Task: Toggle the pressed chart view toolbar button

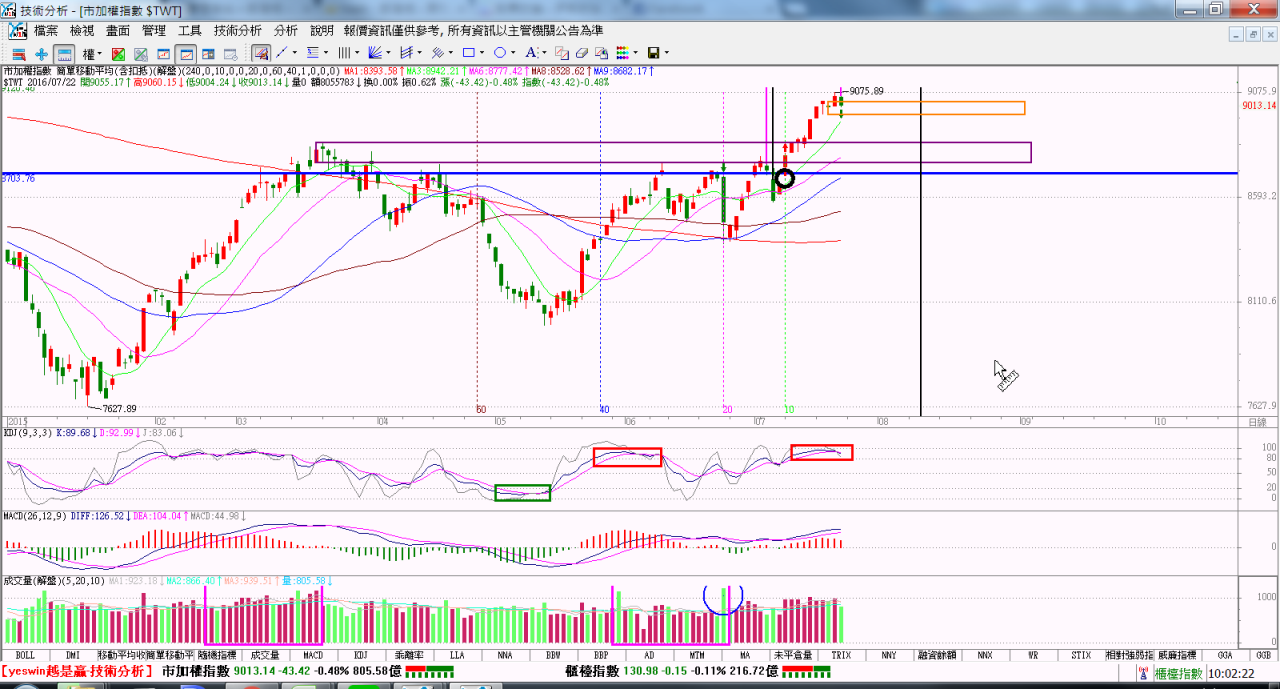Action: coord(186,53)
